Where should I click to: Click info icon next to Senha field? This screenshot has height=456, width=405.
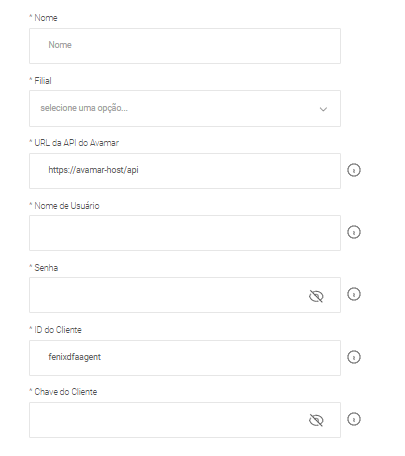[354, 294]
